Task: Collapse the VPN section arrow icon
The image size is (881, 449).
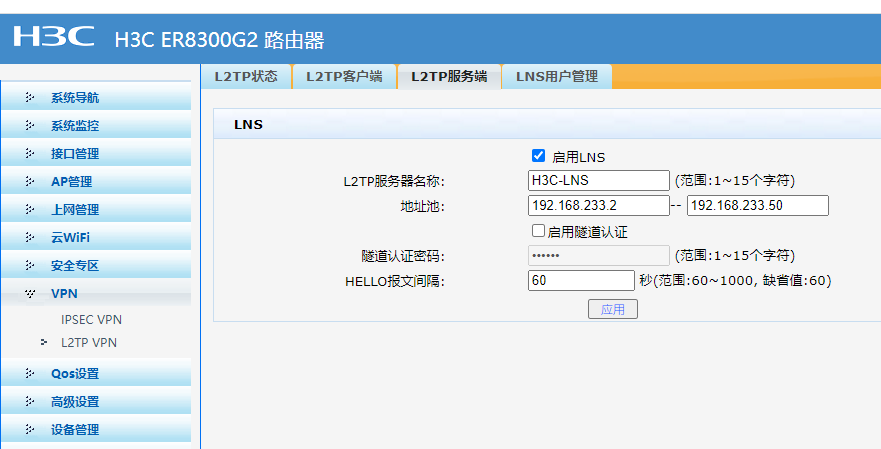Action: tap(30, 293)
